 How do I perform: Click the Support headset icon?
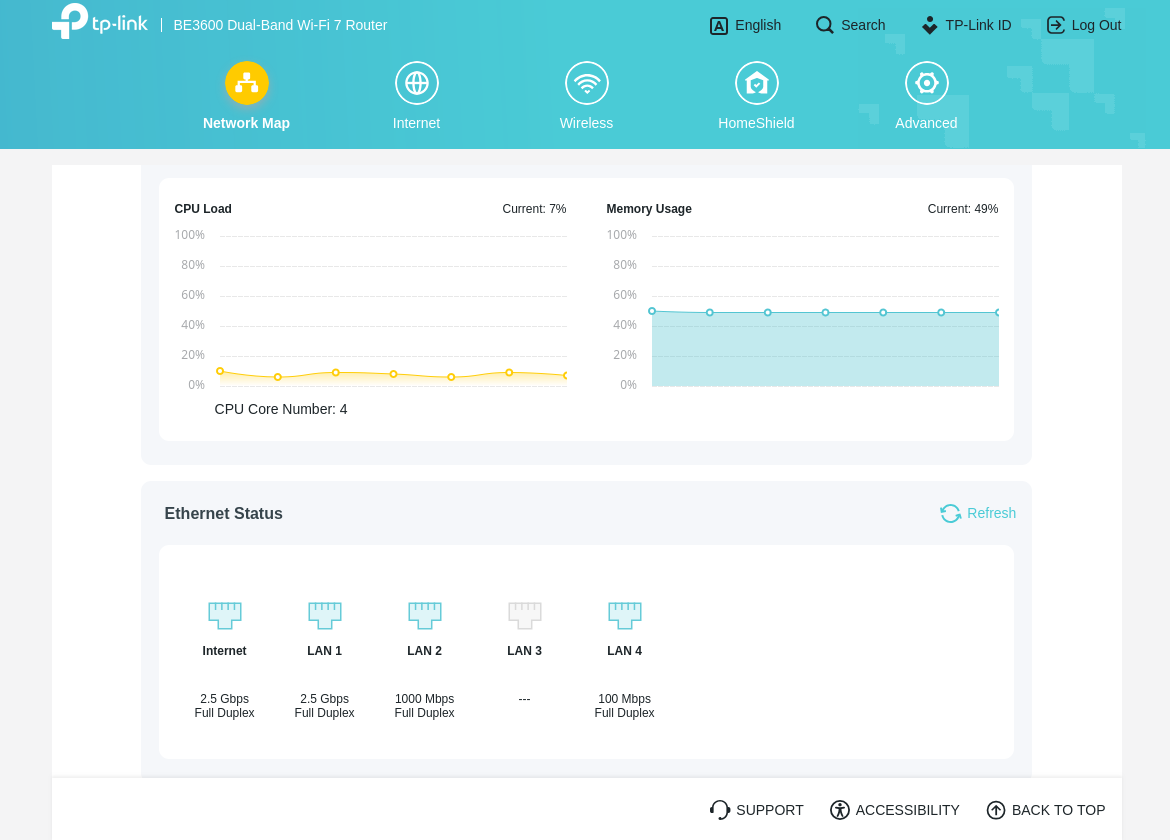pyautogui.click(x=719, y=810)
